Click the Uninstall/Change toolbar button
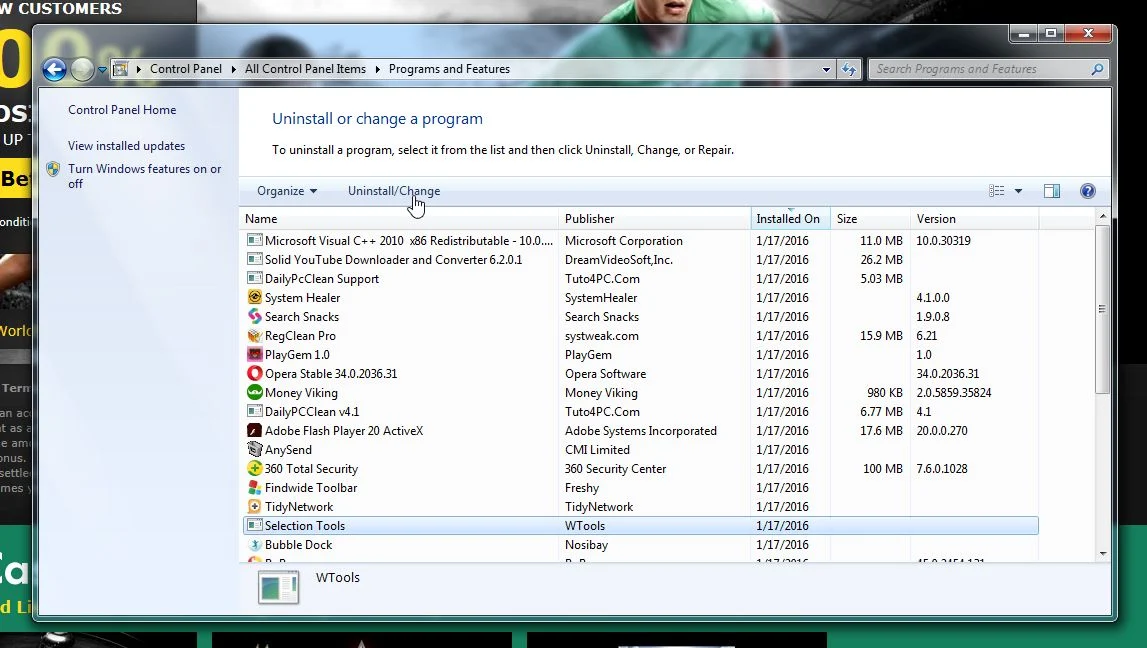This screenshot has height=648, width=1147. click(x=394, y=191)
